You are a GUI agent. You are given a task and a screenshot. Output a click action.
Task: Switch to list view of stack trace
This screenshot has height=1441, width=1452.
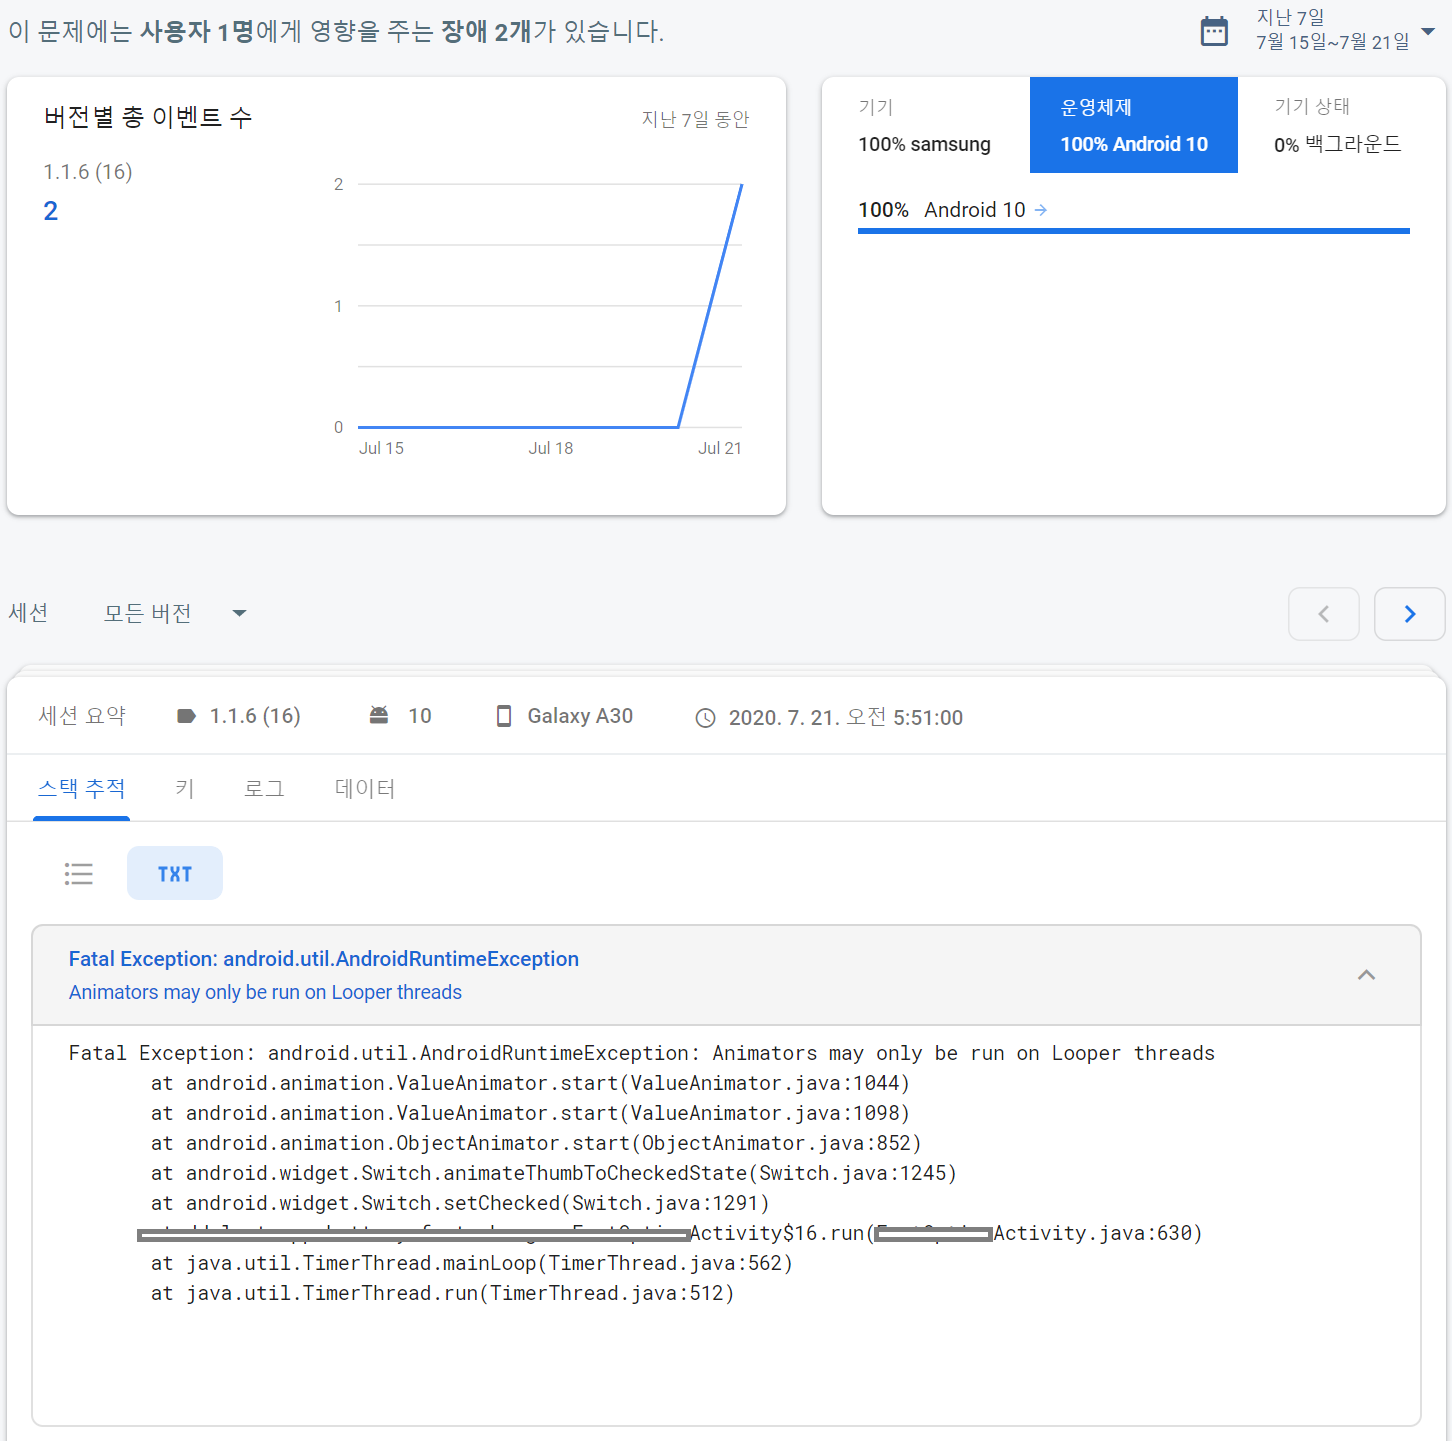(x=79, y=874)
